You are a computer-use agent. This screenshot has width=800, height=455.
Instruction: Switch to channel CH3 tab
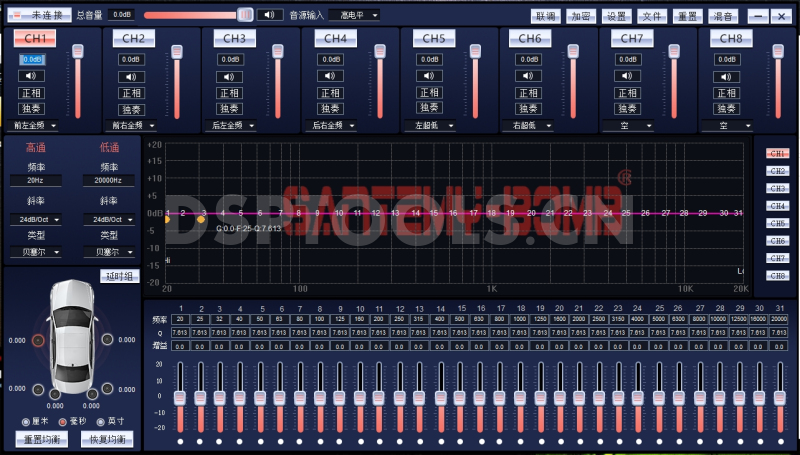tap(235, 38)
